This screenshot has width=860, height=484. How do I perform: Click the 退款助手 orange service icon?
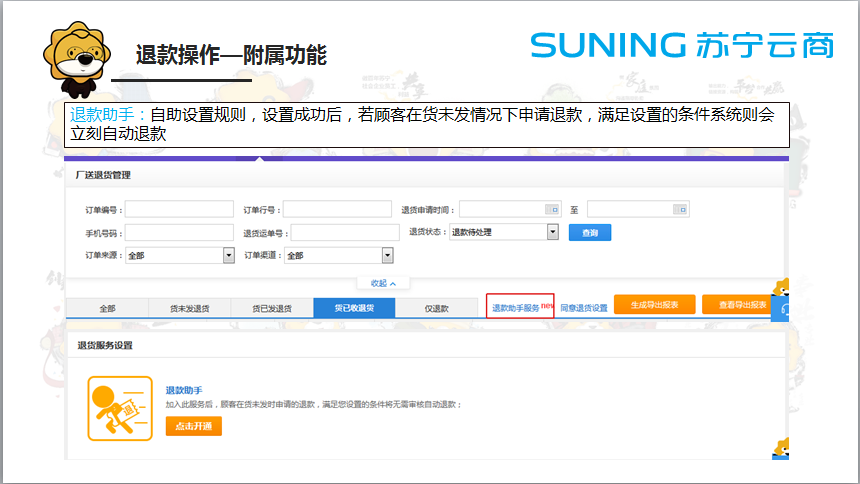click(x=120, y=408)
